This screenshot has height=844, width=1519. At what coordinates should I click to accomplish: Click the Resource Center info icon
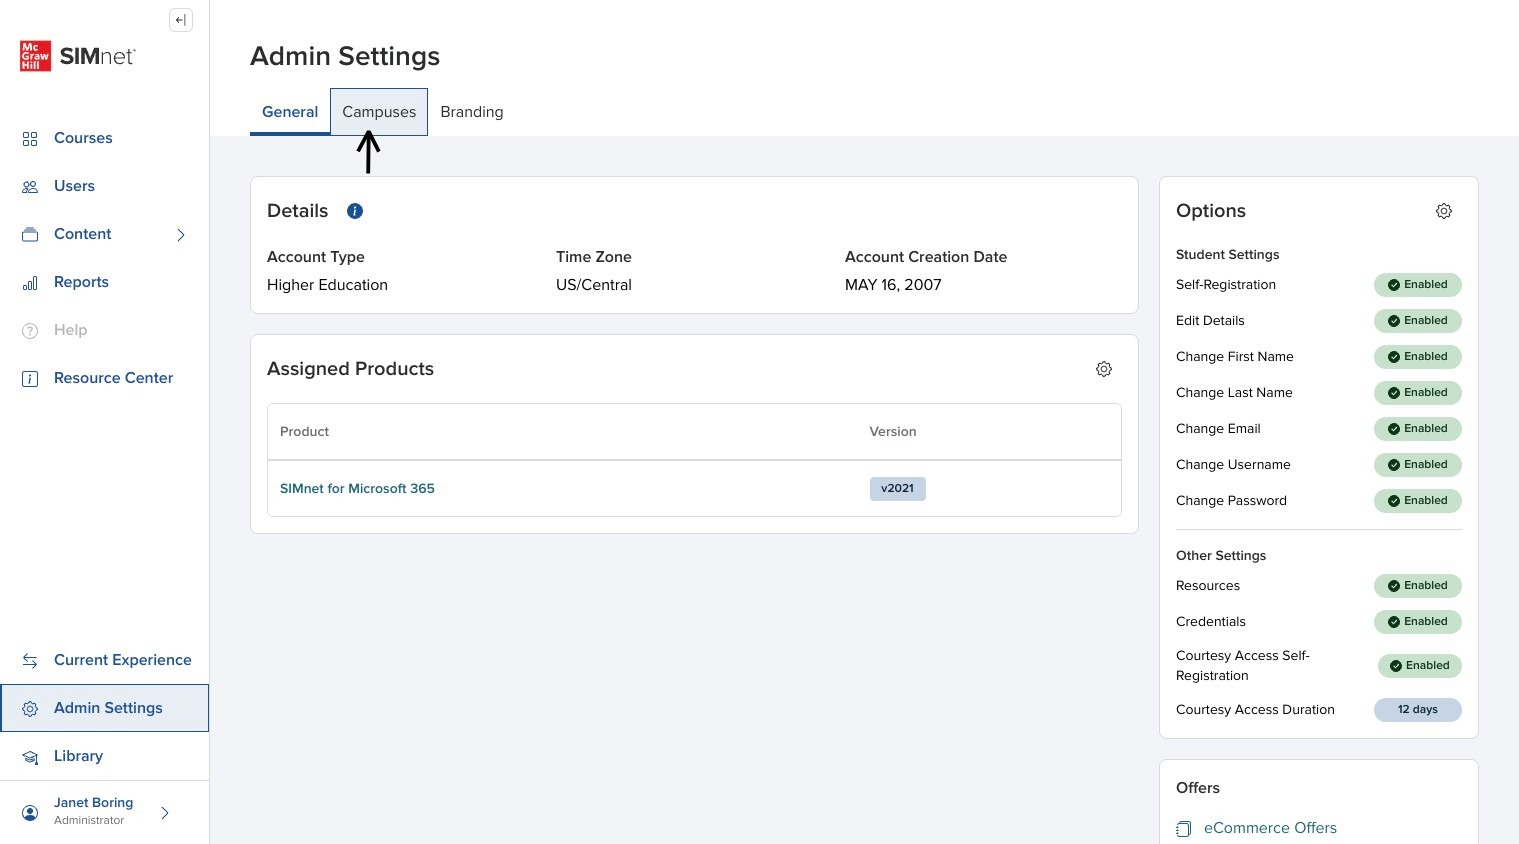30,379
